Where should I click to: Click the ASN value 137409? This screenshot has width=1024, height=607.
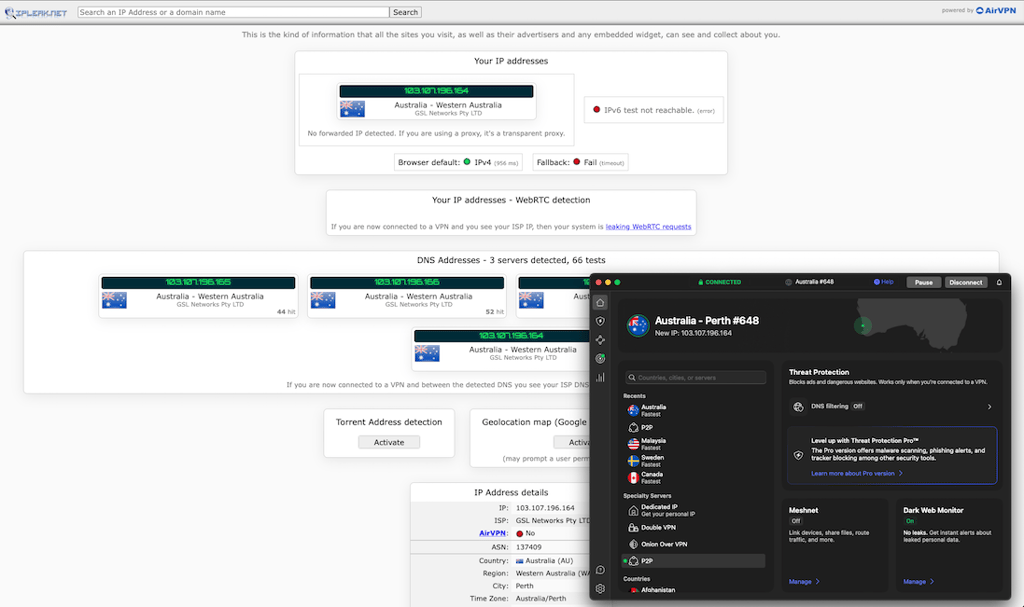528,547
